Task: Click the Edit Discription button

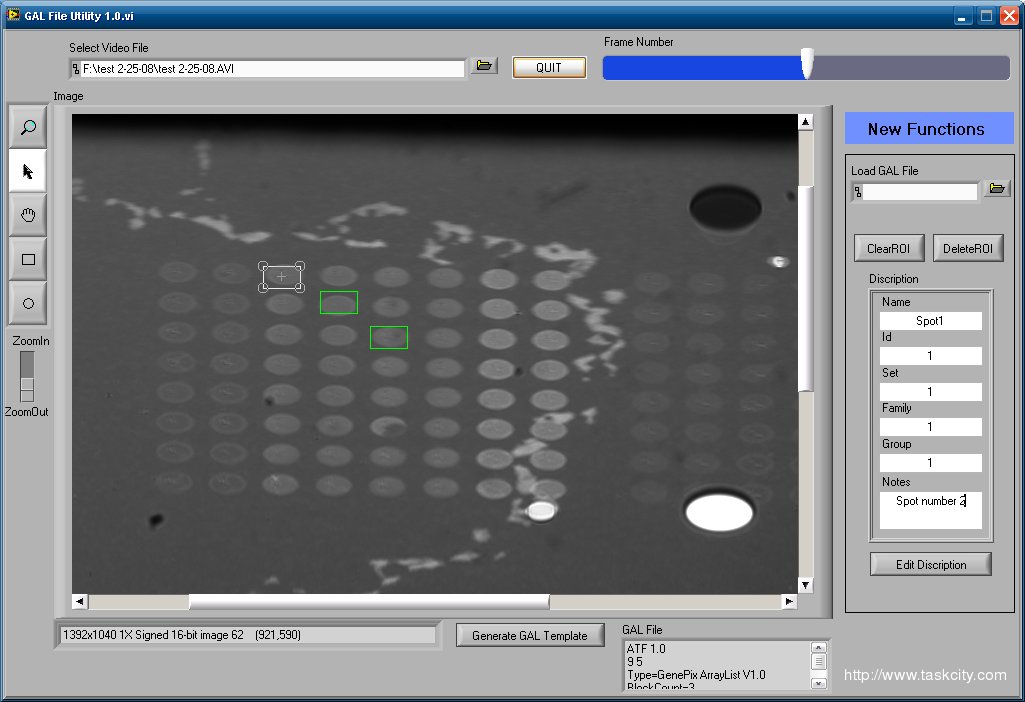Action: click(930, 564)
